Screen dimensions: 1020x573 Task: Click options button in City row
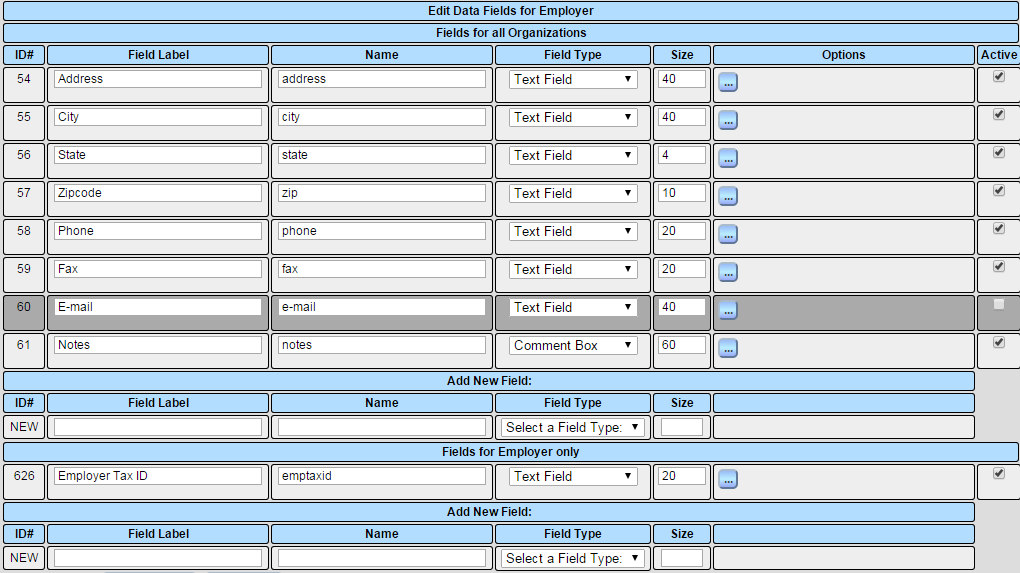[x=728, y=120]
